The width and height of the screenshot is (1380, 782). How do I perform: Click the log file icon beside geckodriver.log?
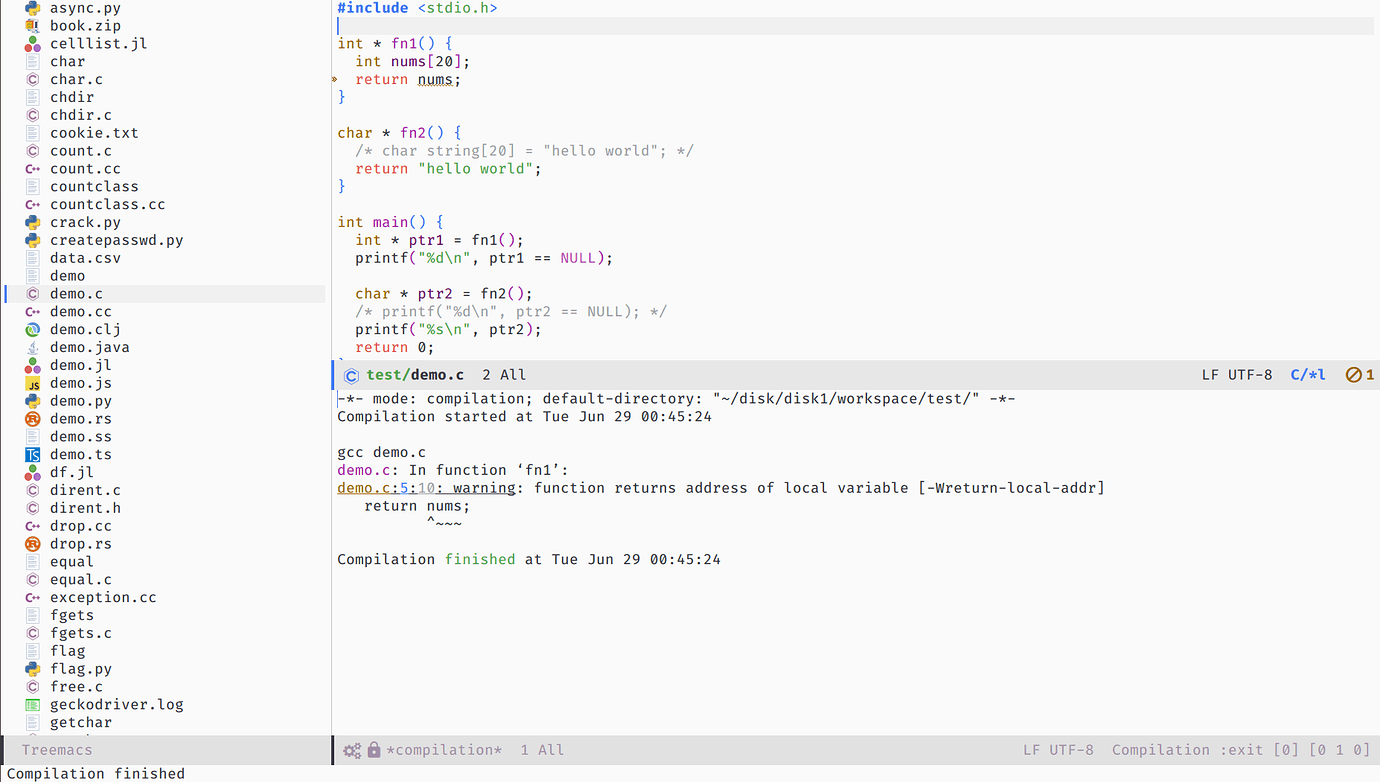click(33, 704)
